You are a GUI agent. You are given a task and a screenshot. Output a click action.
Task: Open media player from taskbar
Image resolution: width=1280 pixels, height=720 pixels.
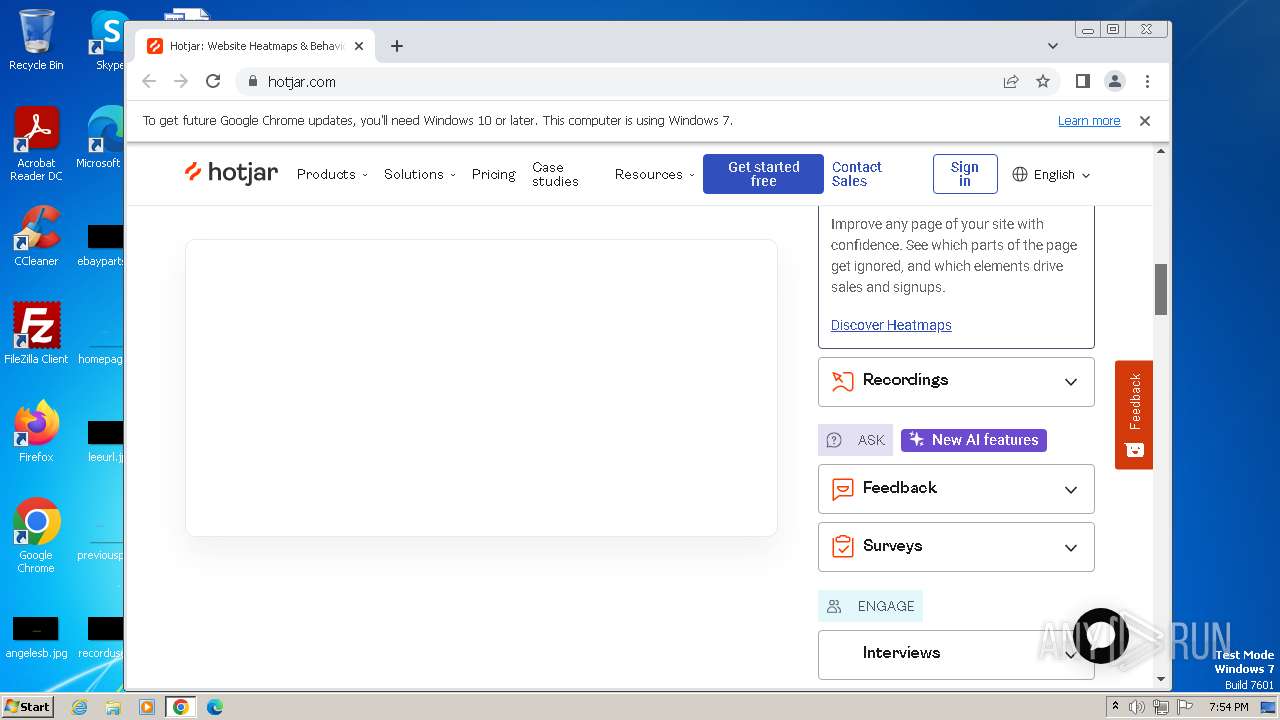click(x=147, y=707)
